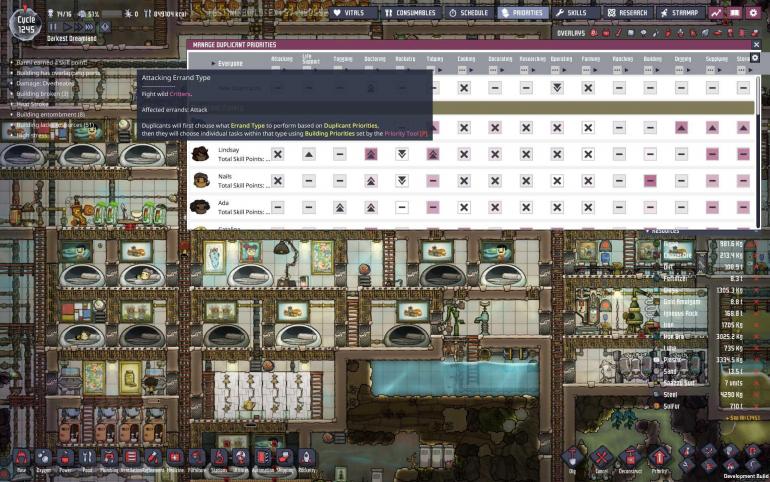Pause the game simulation

54,27
